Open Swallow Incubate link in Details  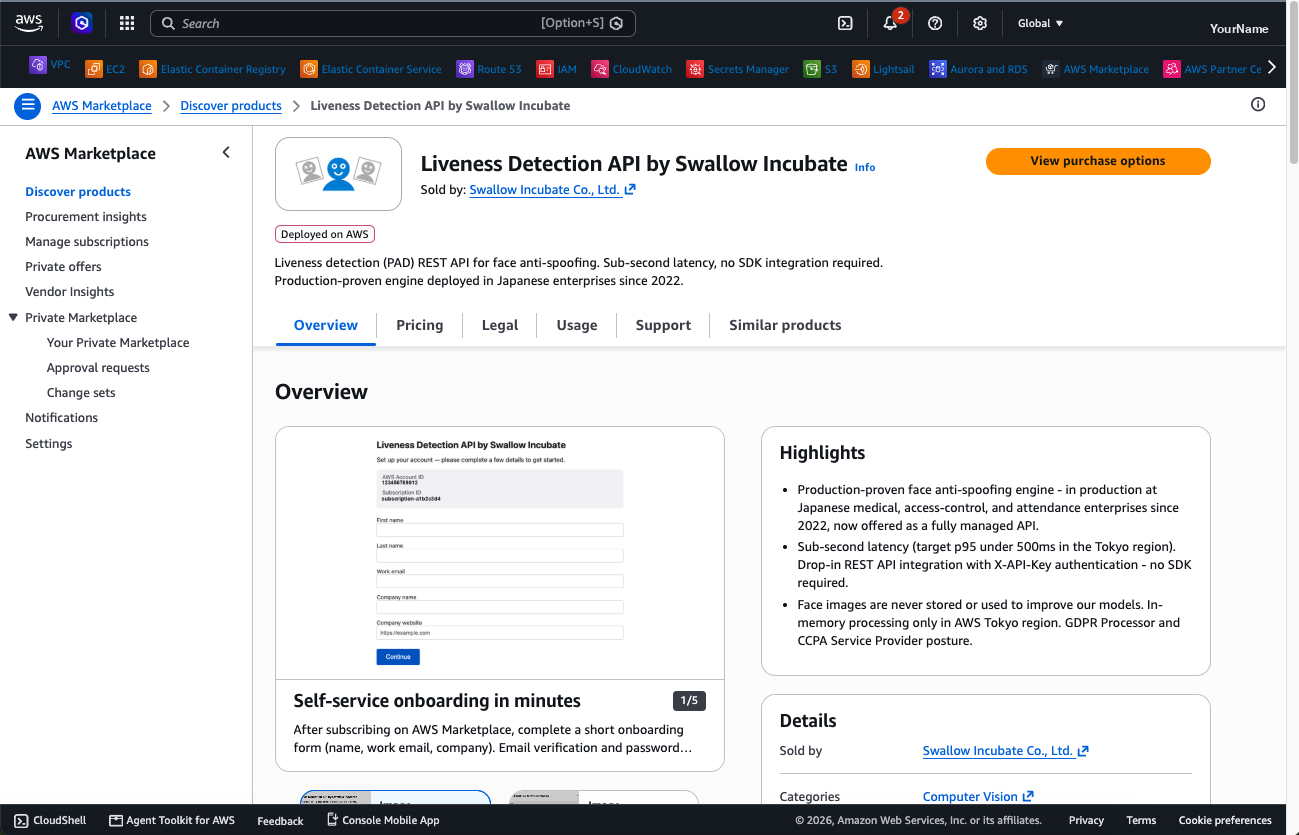[x=1005, y=751]
